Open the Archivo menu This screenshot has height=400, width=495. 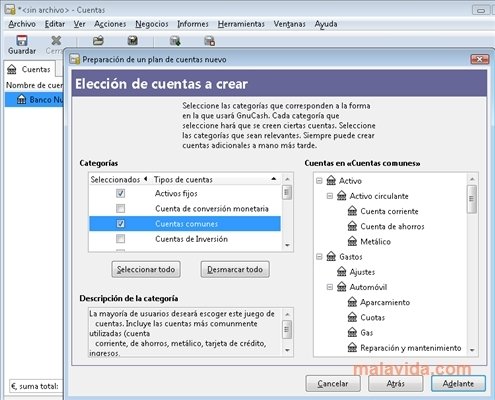pos(22,24)
